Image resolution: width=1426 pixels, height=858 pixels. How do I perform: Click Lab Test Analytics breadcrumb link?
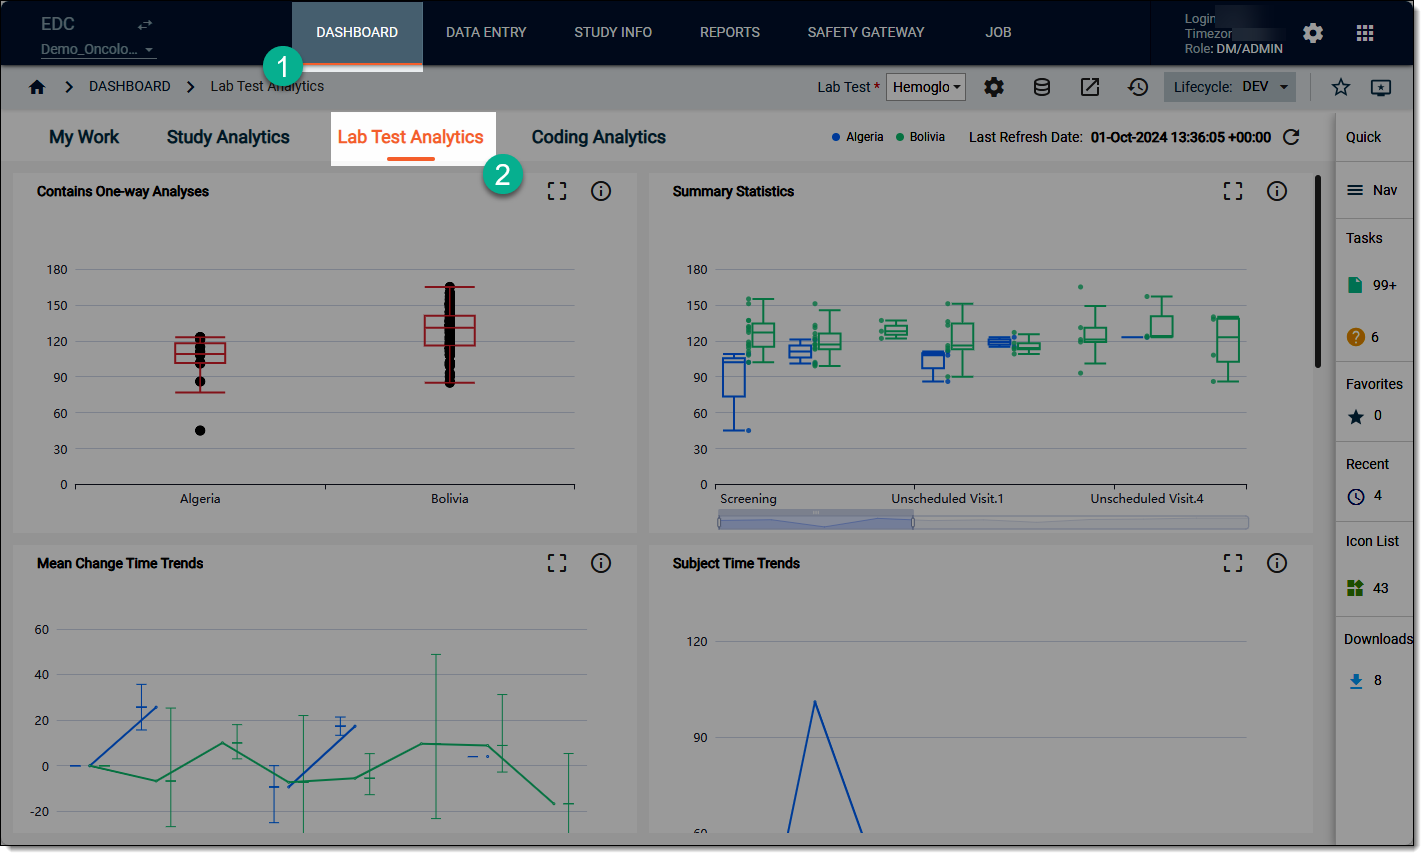267,87
